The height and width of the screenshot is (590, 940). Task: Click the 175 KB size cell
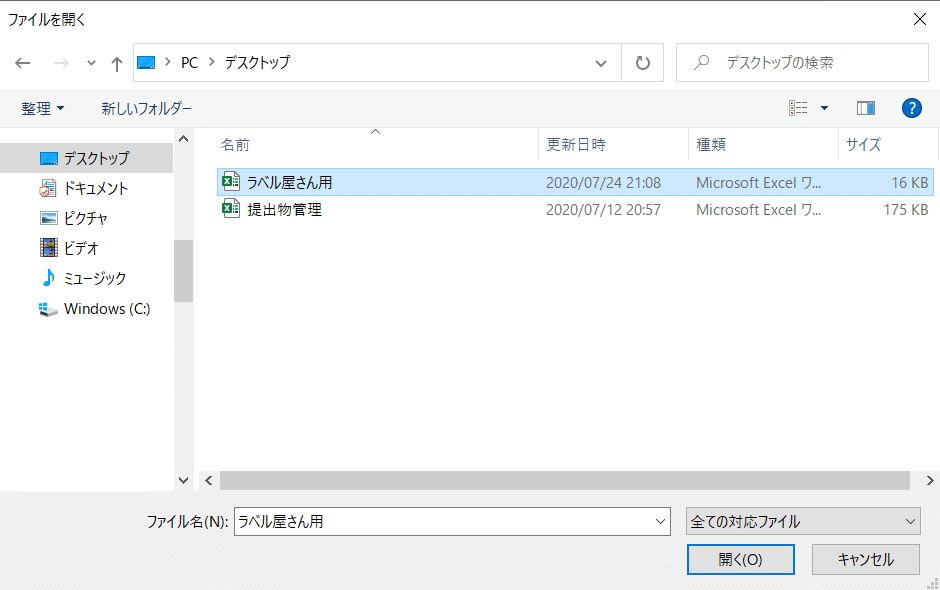click(905, 209)
